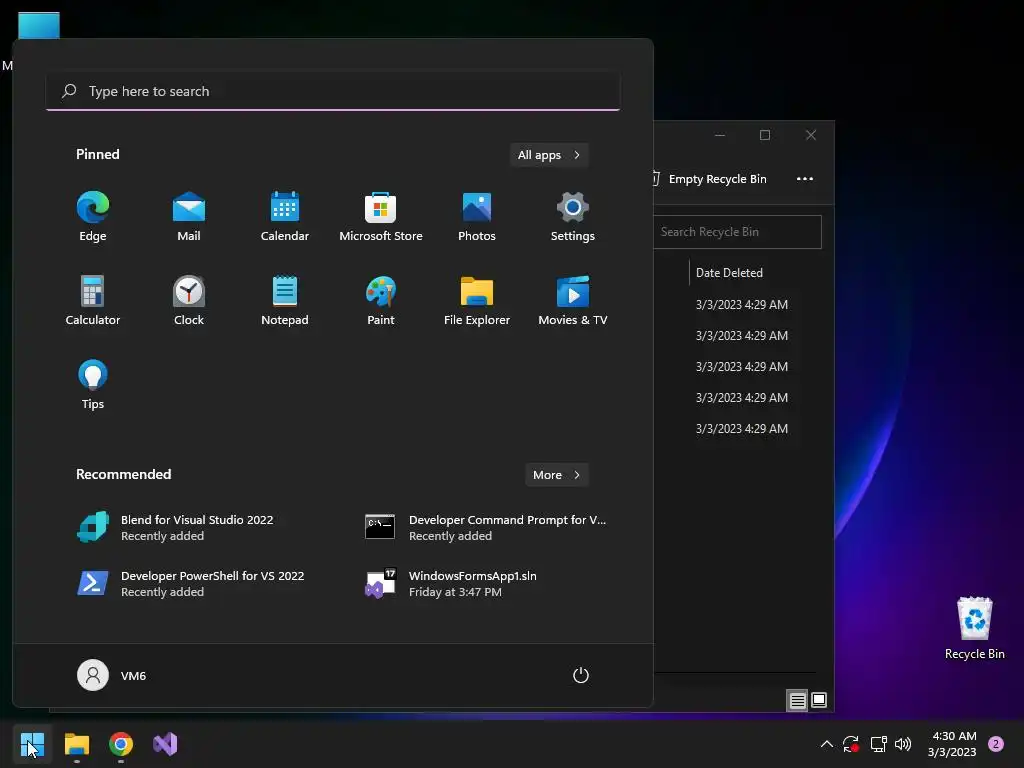Click the power button in Start menu

tap(581, 675)
